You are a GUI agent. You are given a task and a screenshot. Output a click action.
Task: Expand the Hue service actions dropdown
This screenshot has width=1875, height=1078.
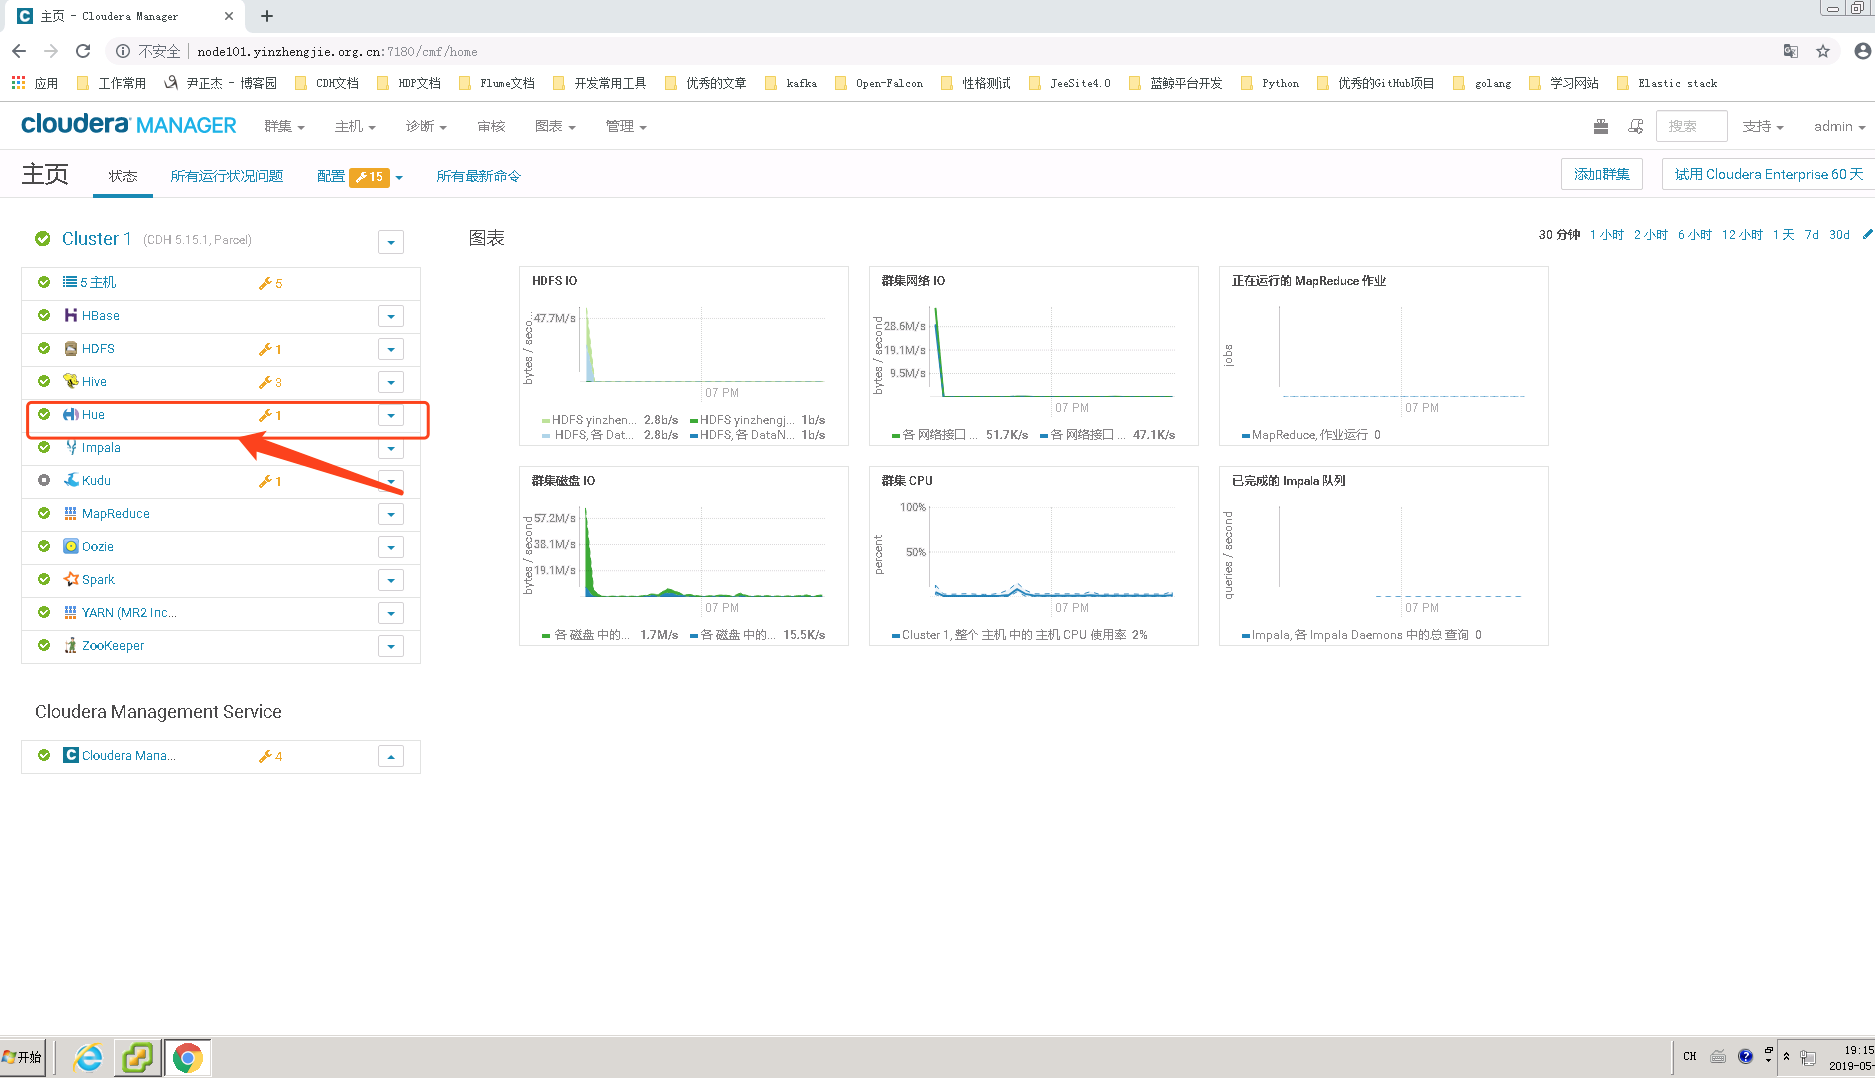coord(390,415)
